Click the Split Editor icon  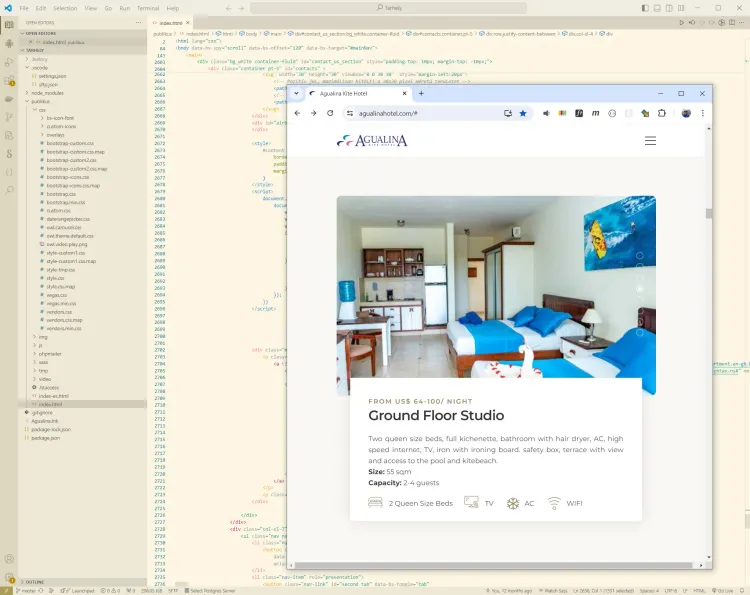[x=732, y=22]
